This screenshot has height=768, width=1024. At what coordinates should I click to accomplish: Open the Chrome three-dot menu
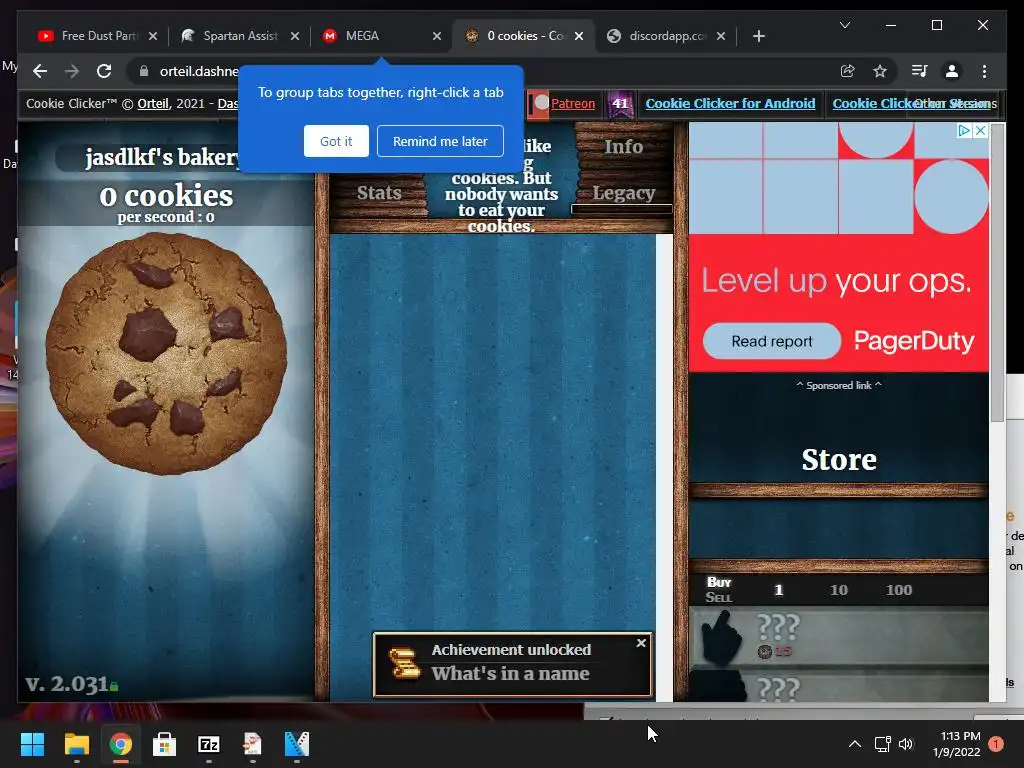(x=984, y=71)
